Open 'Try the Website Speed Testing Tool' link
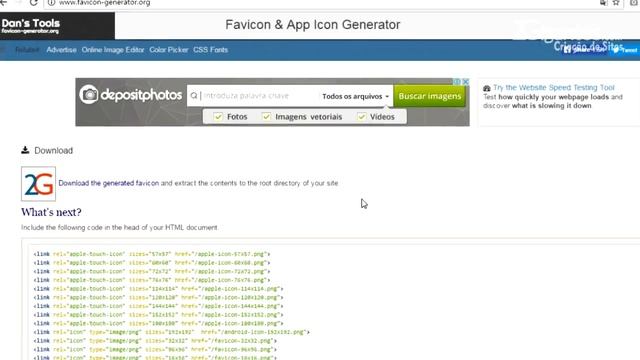This screenshot has width=640, height=360. pyautogui.click(x=553, y=87)
